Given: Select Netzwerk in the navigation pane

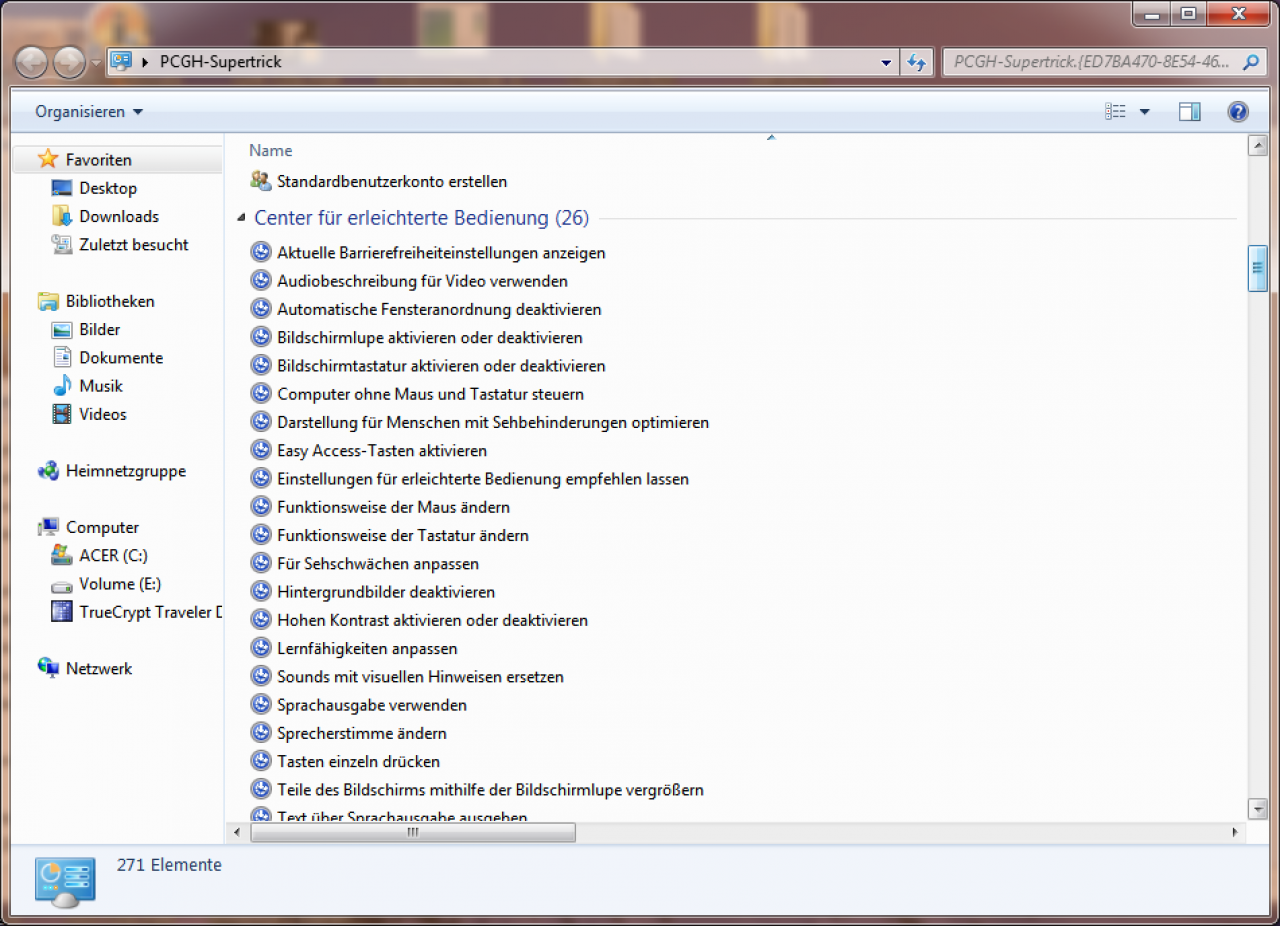Looking at the screenshot, I should click(x=99, y=668).
